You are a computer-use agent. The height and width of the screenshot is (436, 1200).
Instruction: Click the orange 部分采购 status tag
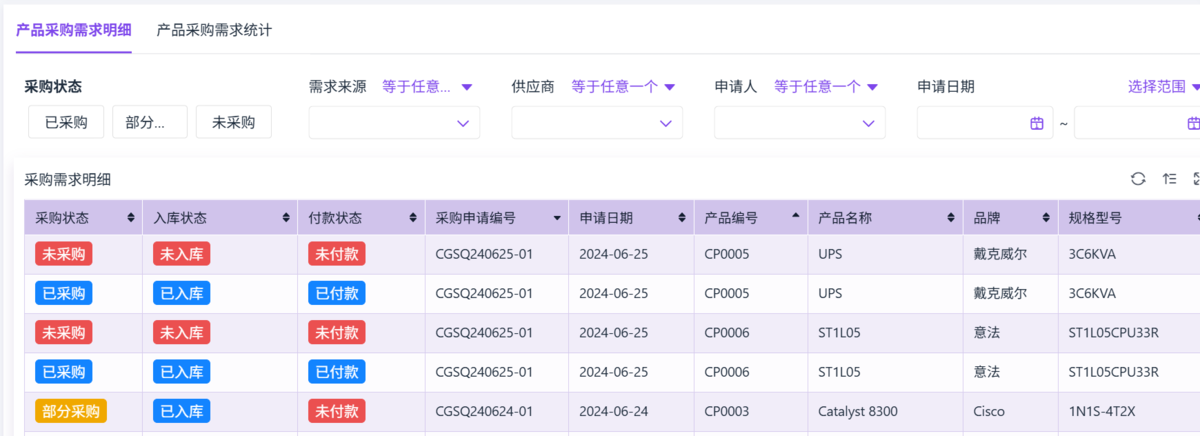point(71,411)
